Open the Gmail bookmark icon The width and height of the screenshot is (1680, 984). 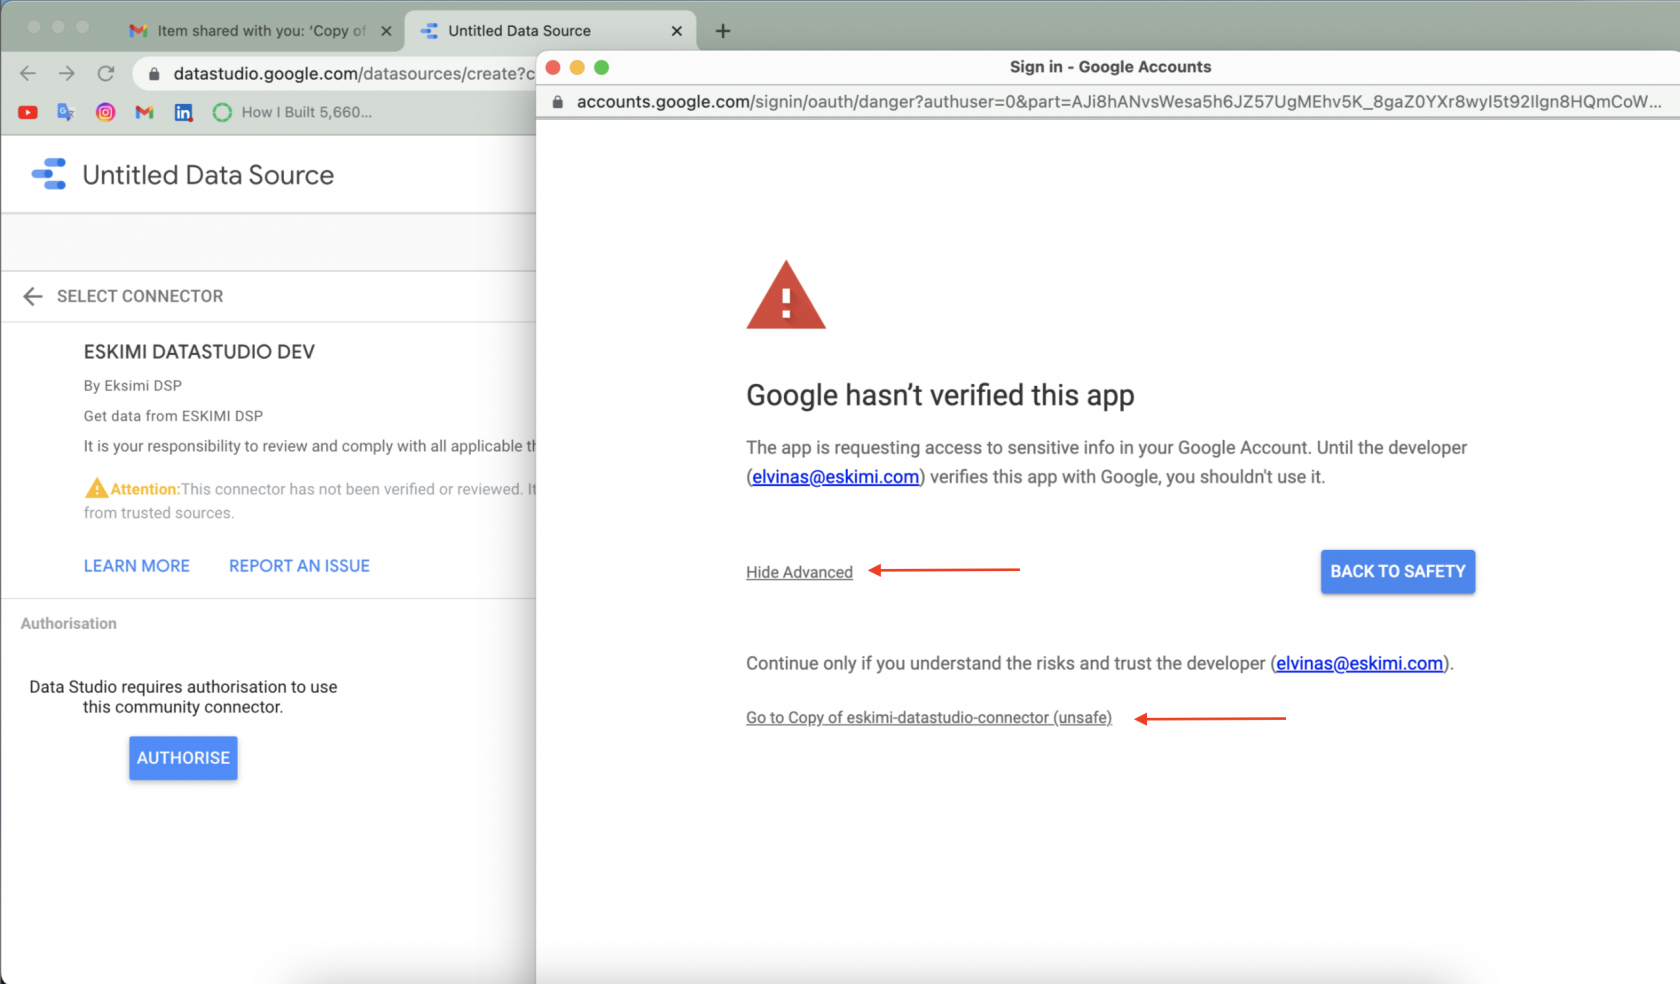click(144, 112)
